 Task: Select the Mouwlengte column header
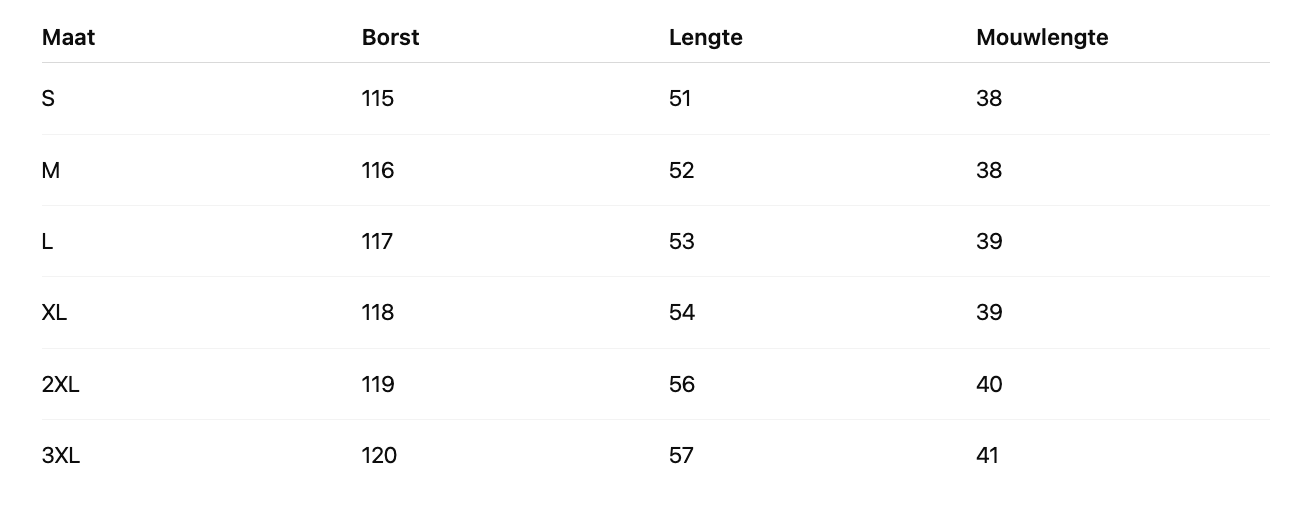pyautogui.click(x=1042, y=38)
